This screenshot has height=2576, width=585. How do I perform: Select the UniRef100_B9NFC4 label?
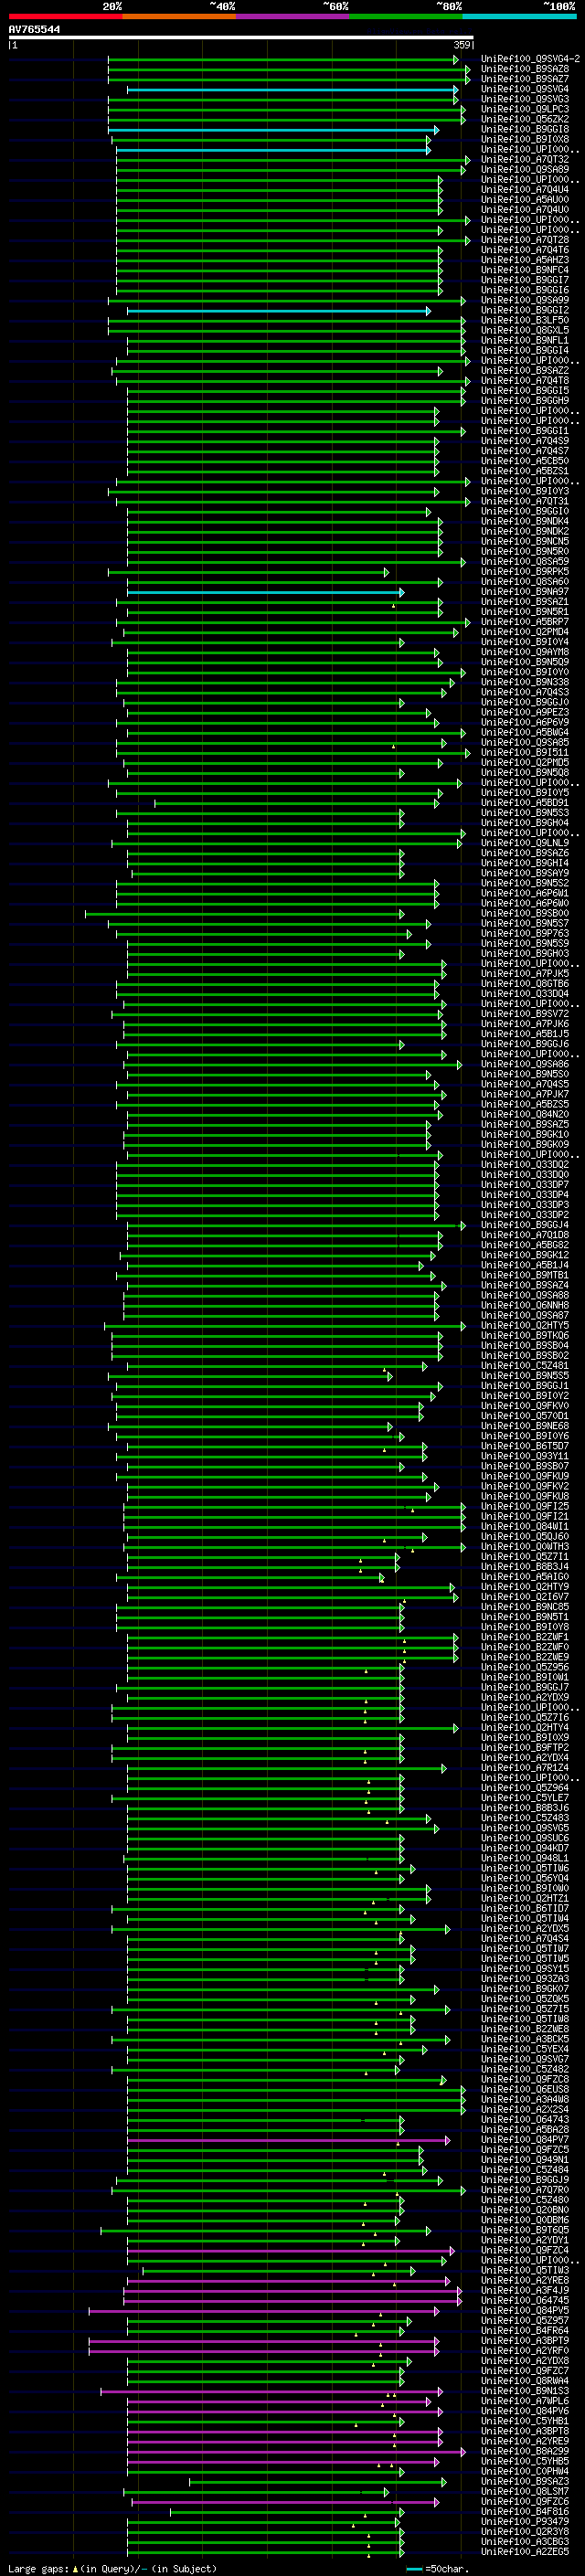coord(525,270)
